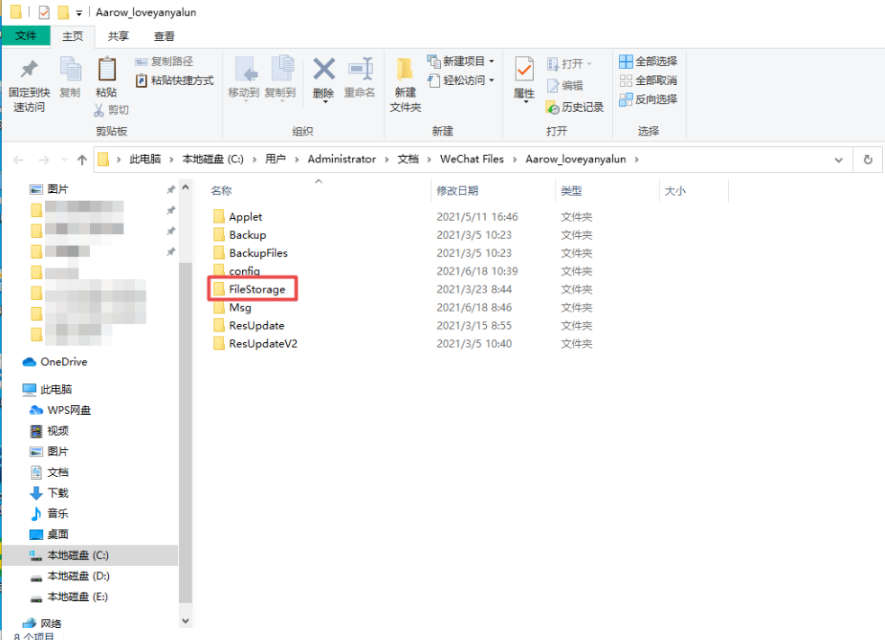Click 全部取消 select none
885x640 pixels.
pyautogui.click(x=648, y=80)
